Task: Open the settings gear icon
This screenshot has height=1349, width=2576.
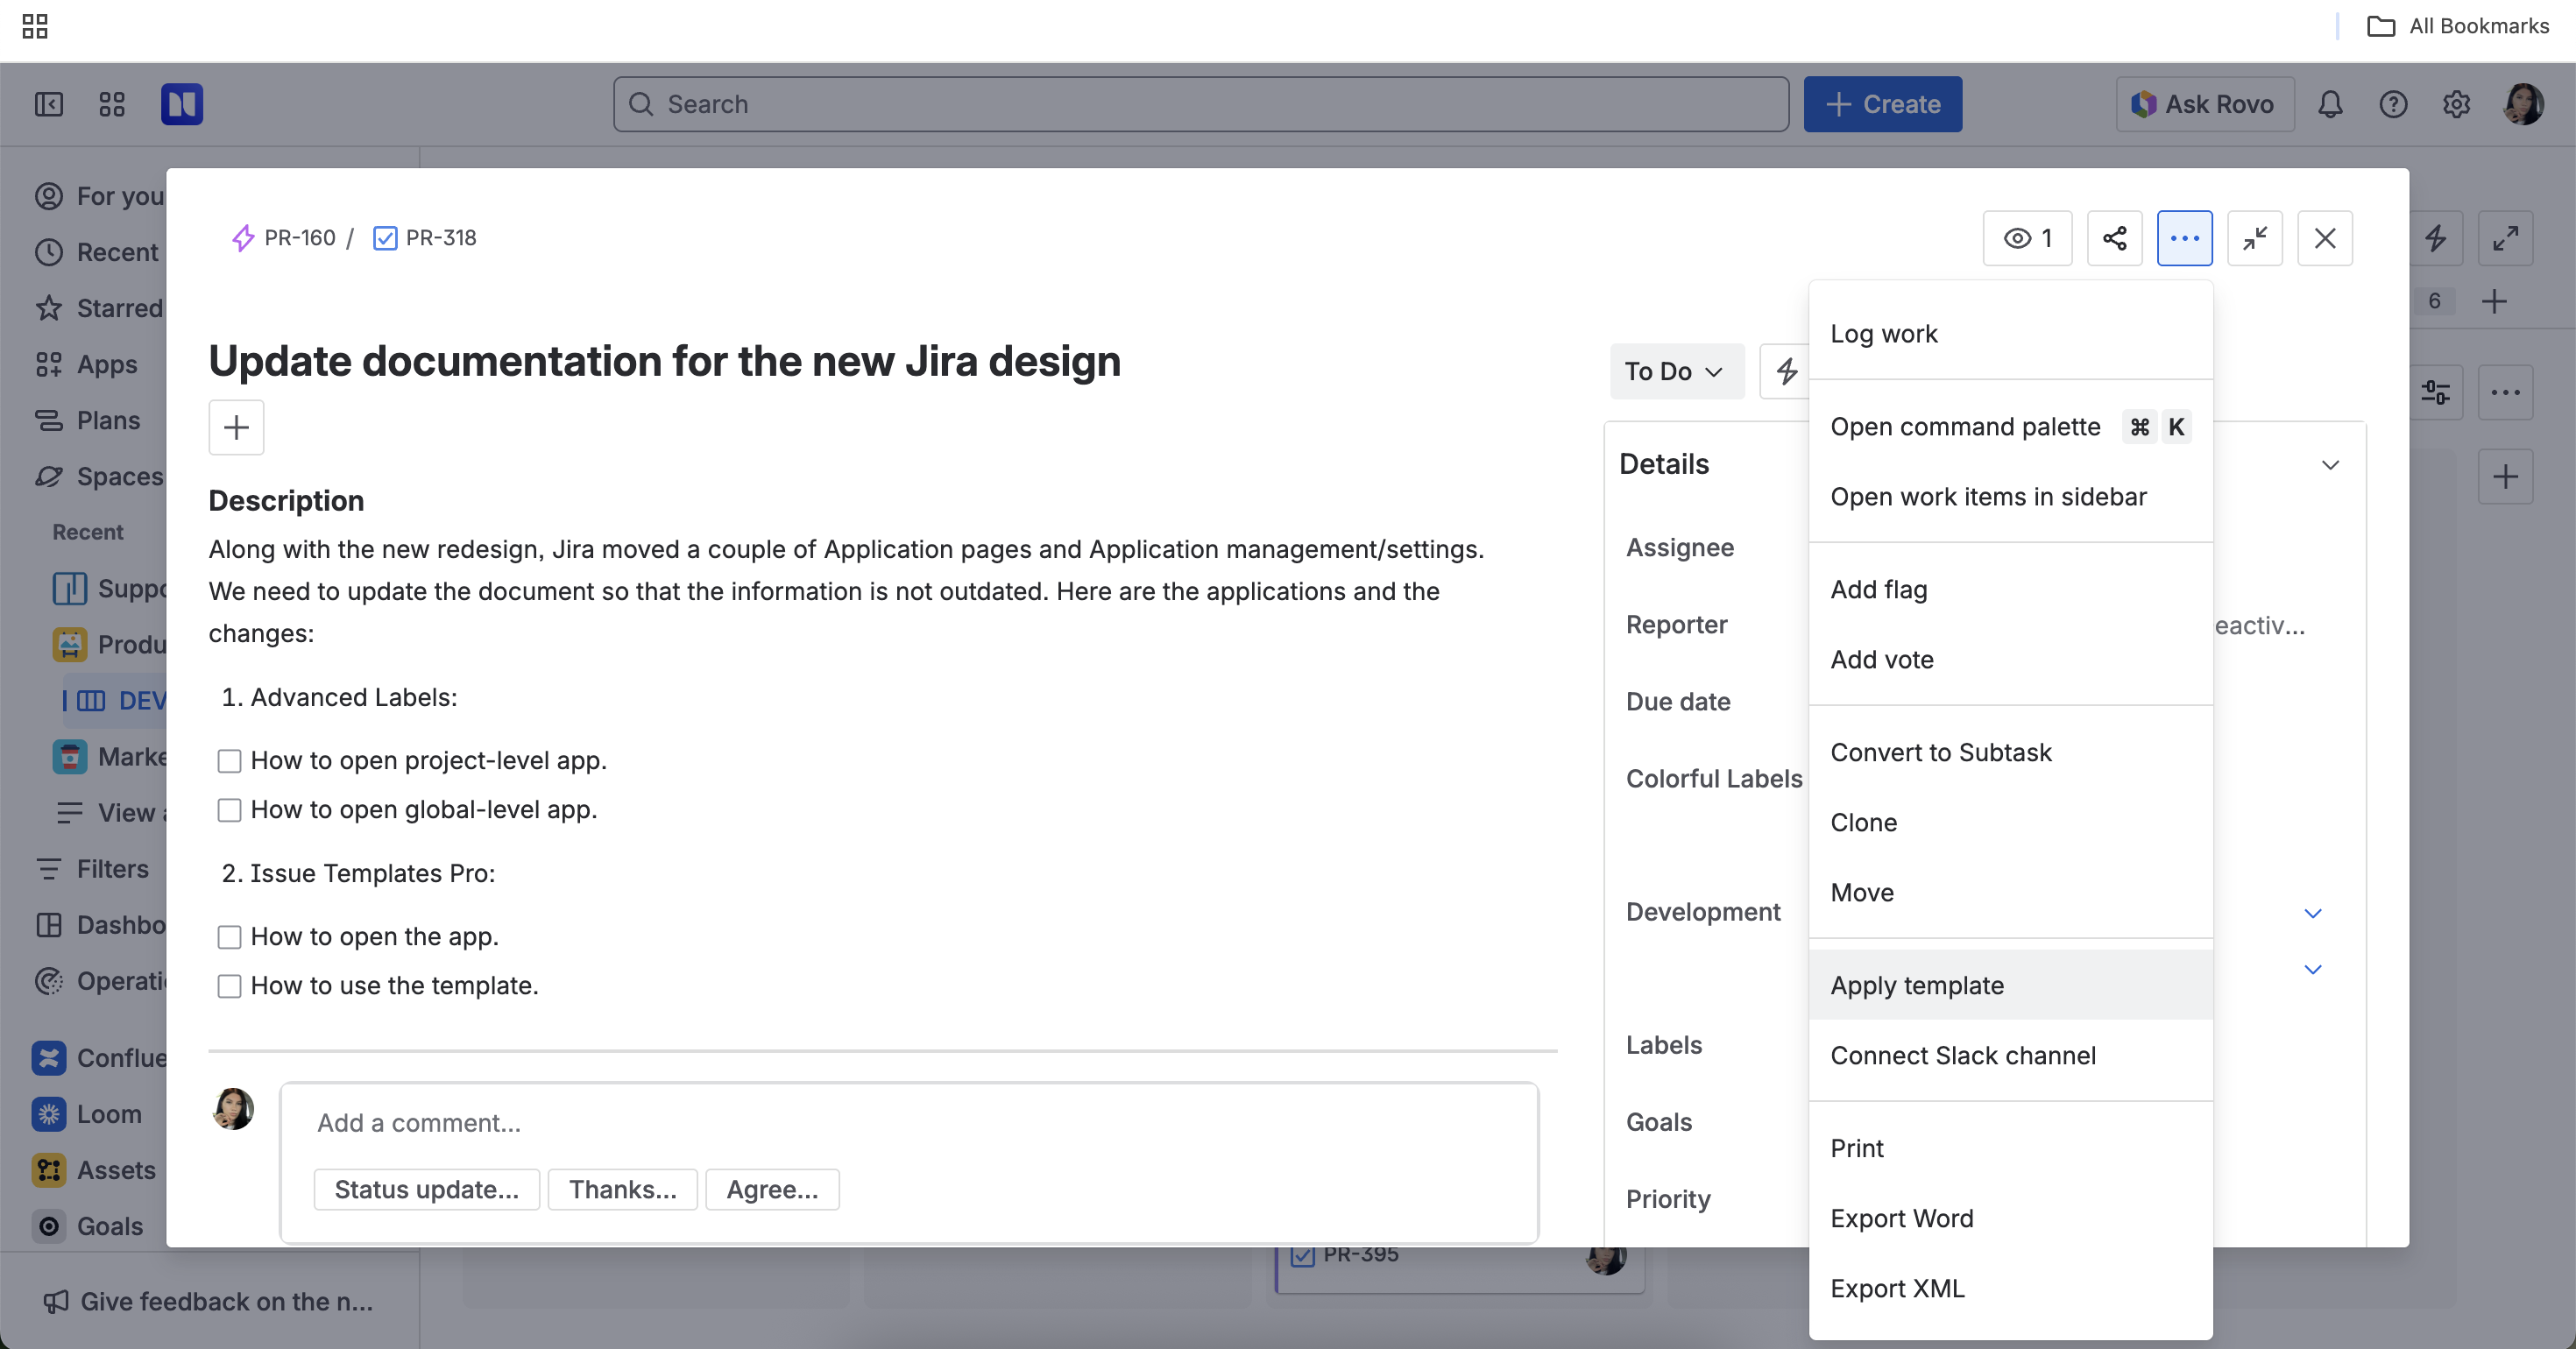Action: pyautogui.click(x=2456, y=104)
